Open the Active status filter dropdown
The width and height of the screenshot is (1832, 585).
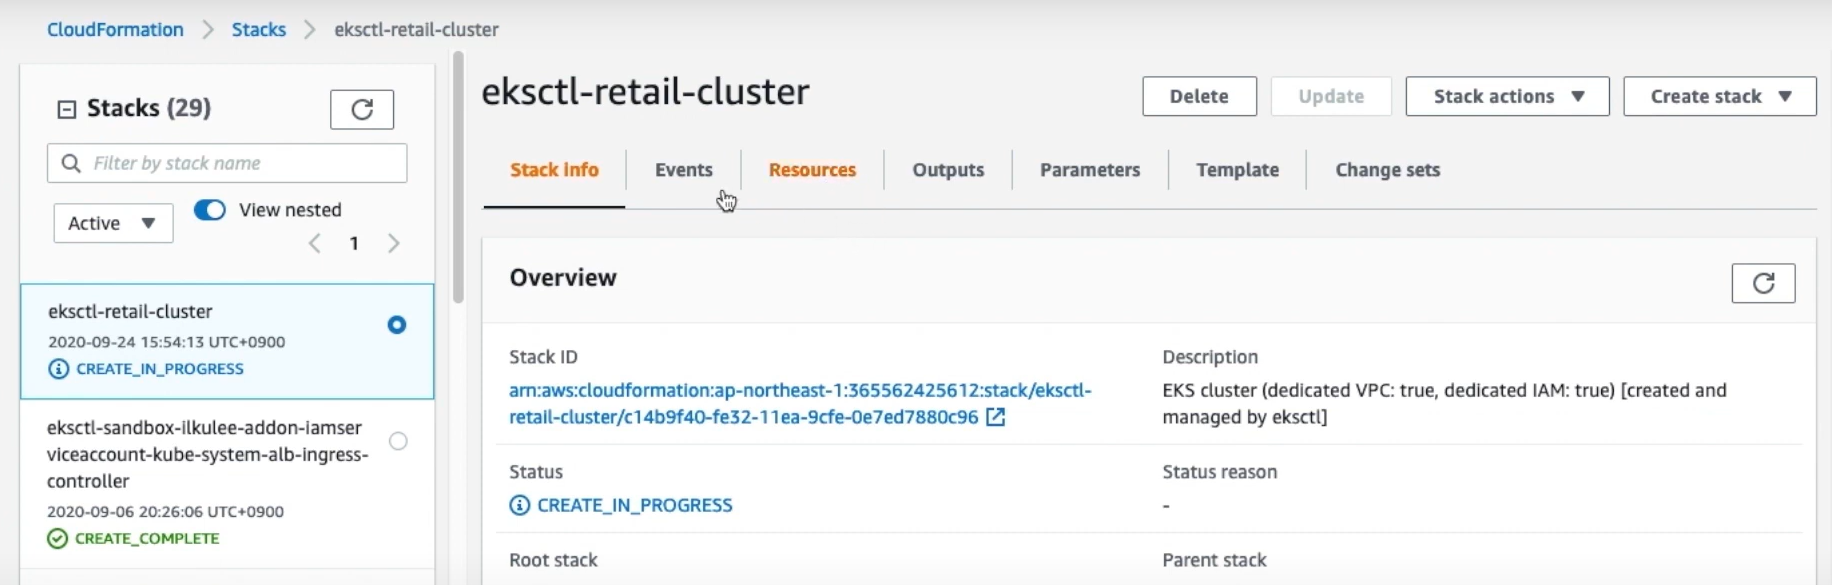[x=113, y=223]
